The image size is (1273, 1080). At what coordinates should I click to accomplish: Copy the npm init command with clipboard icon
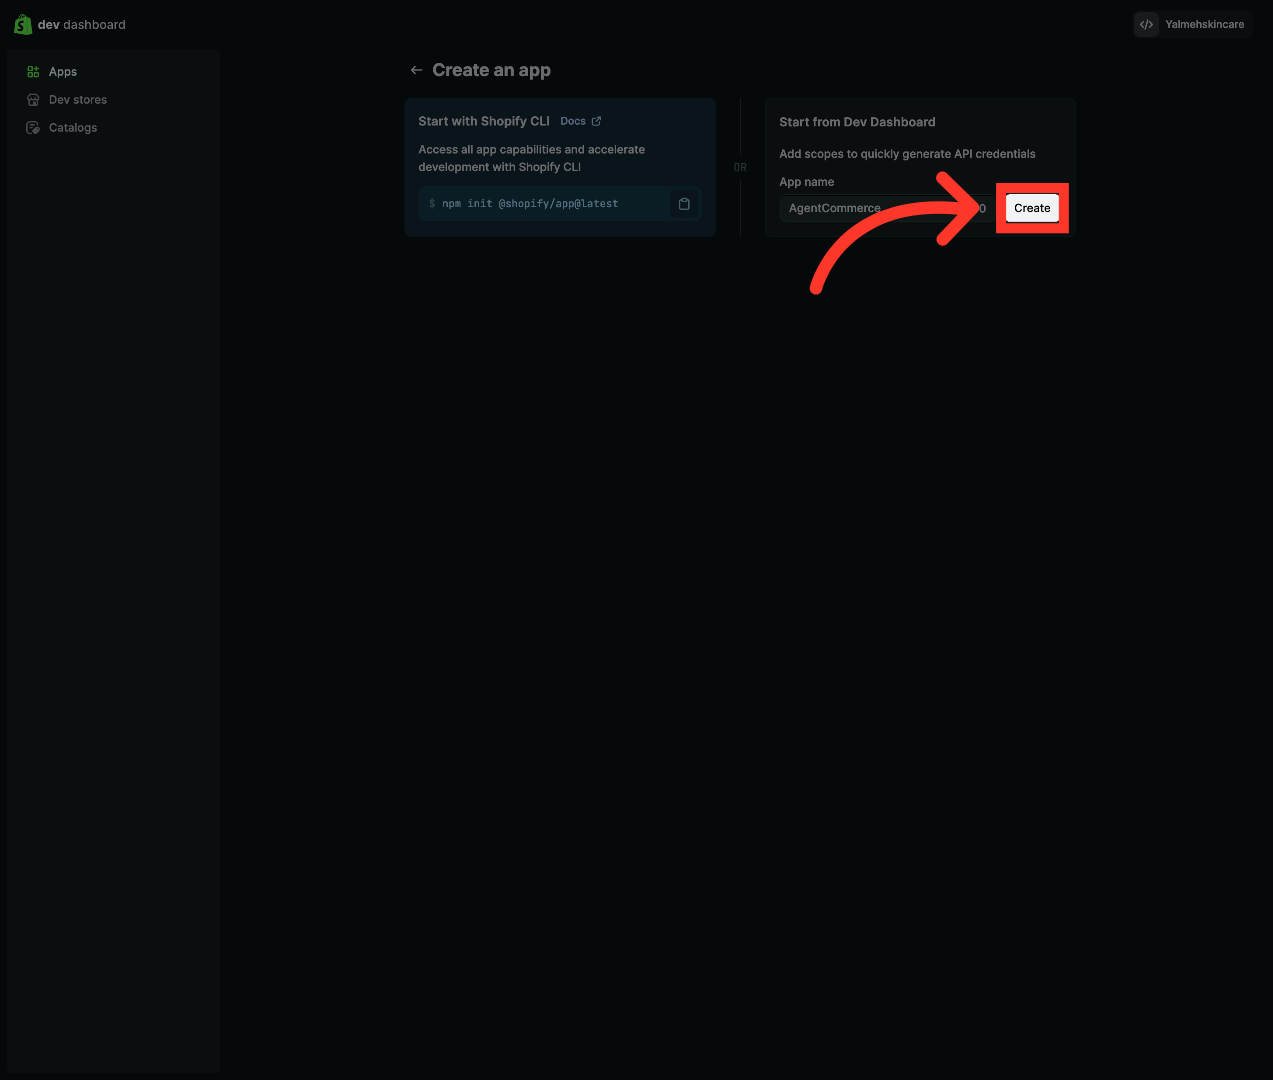[x=684, y=204]
